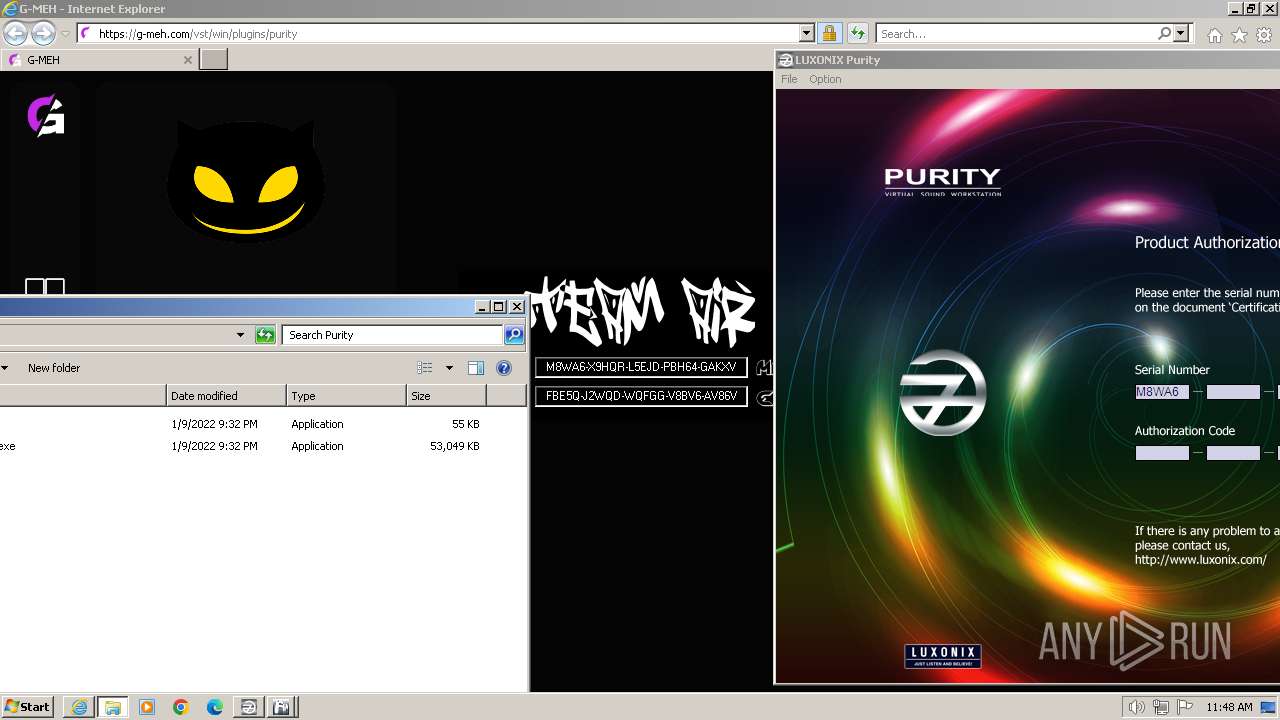Viewport: 1280px width, 720px height.
Task: Click the G-MEH purple logo
Action: pos(45,115)
